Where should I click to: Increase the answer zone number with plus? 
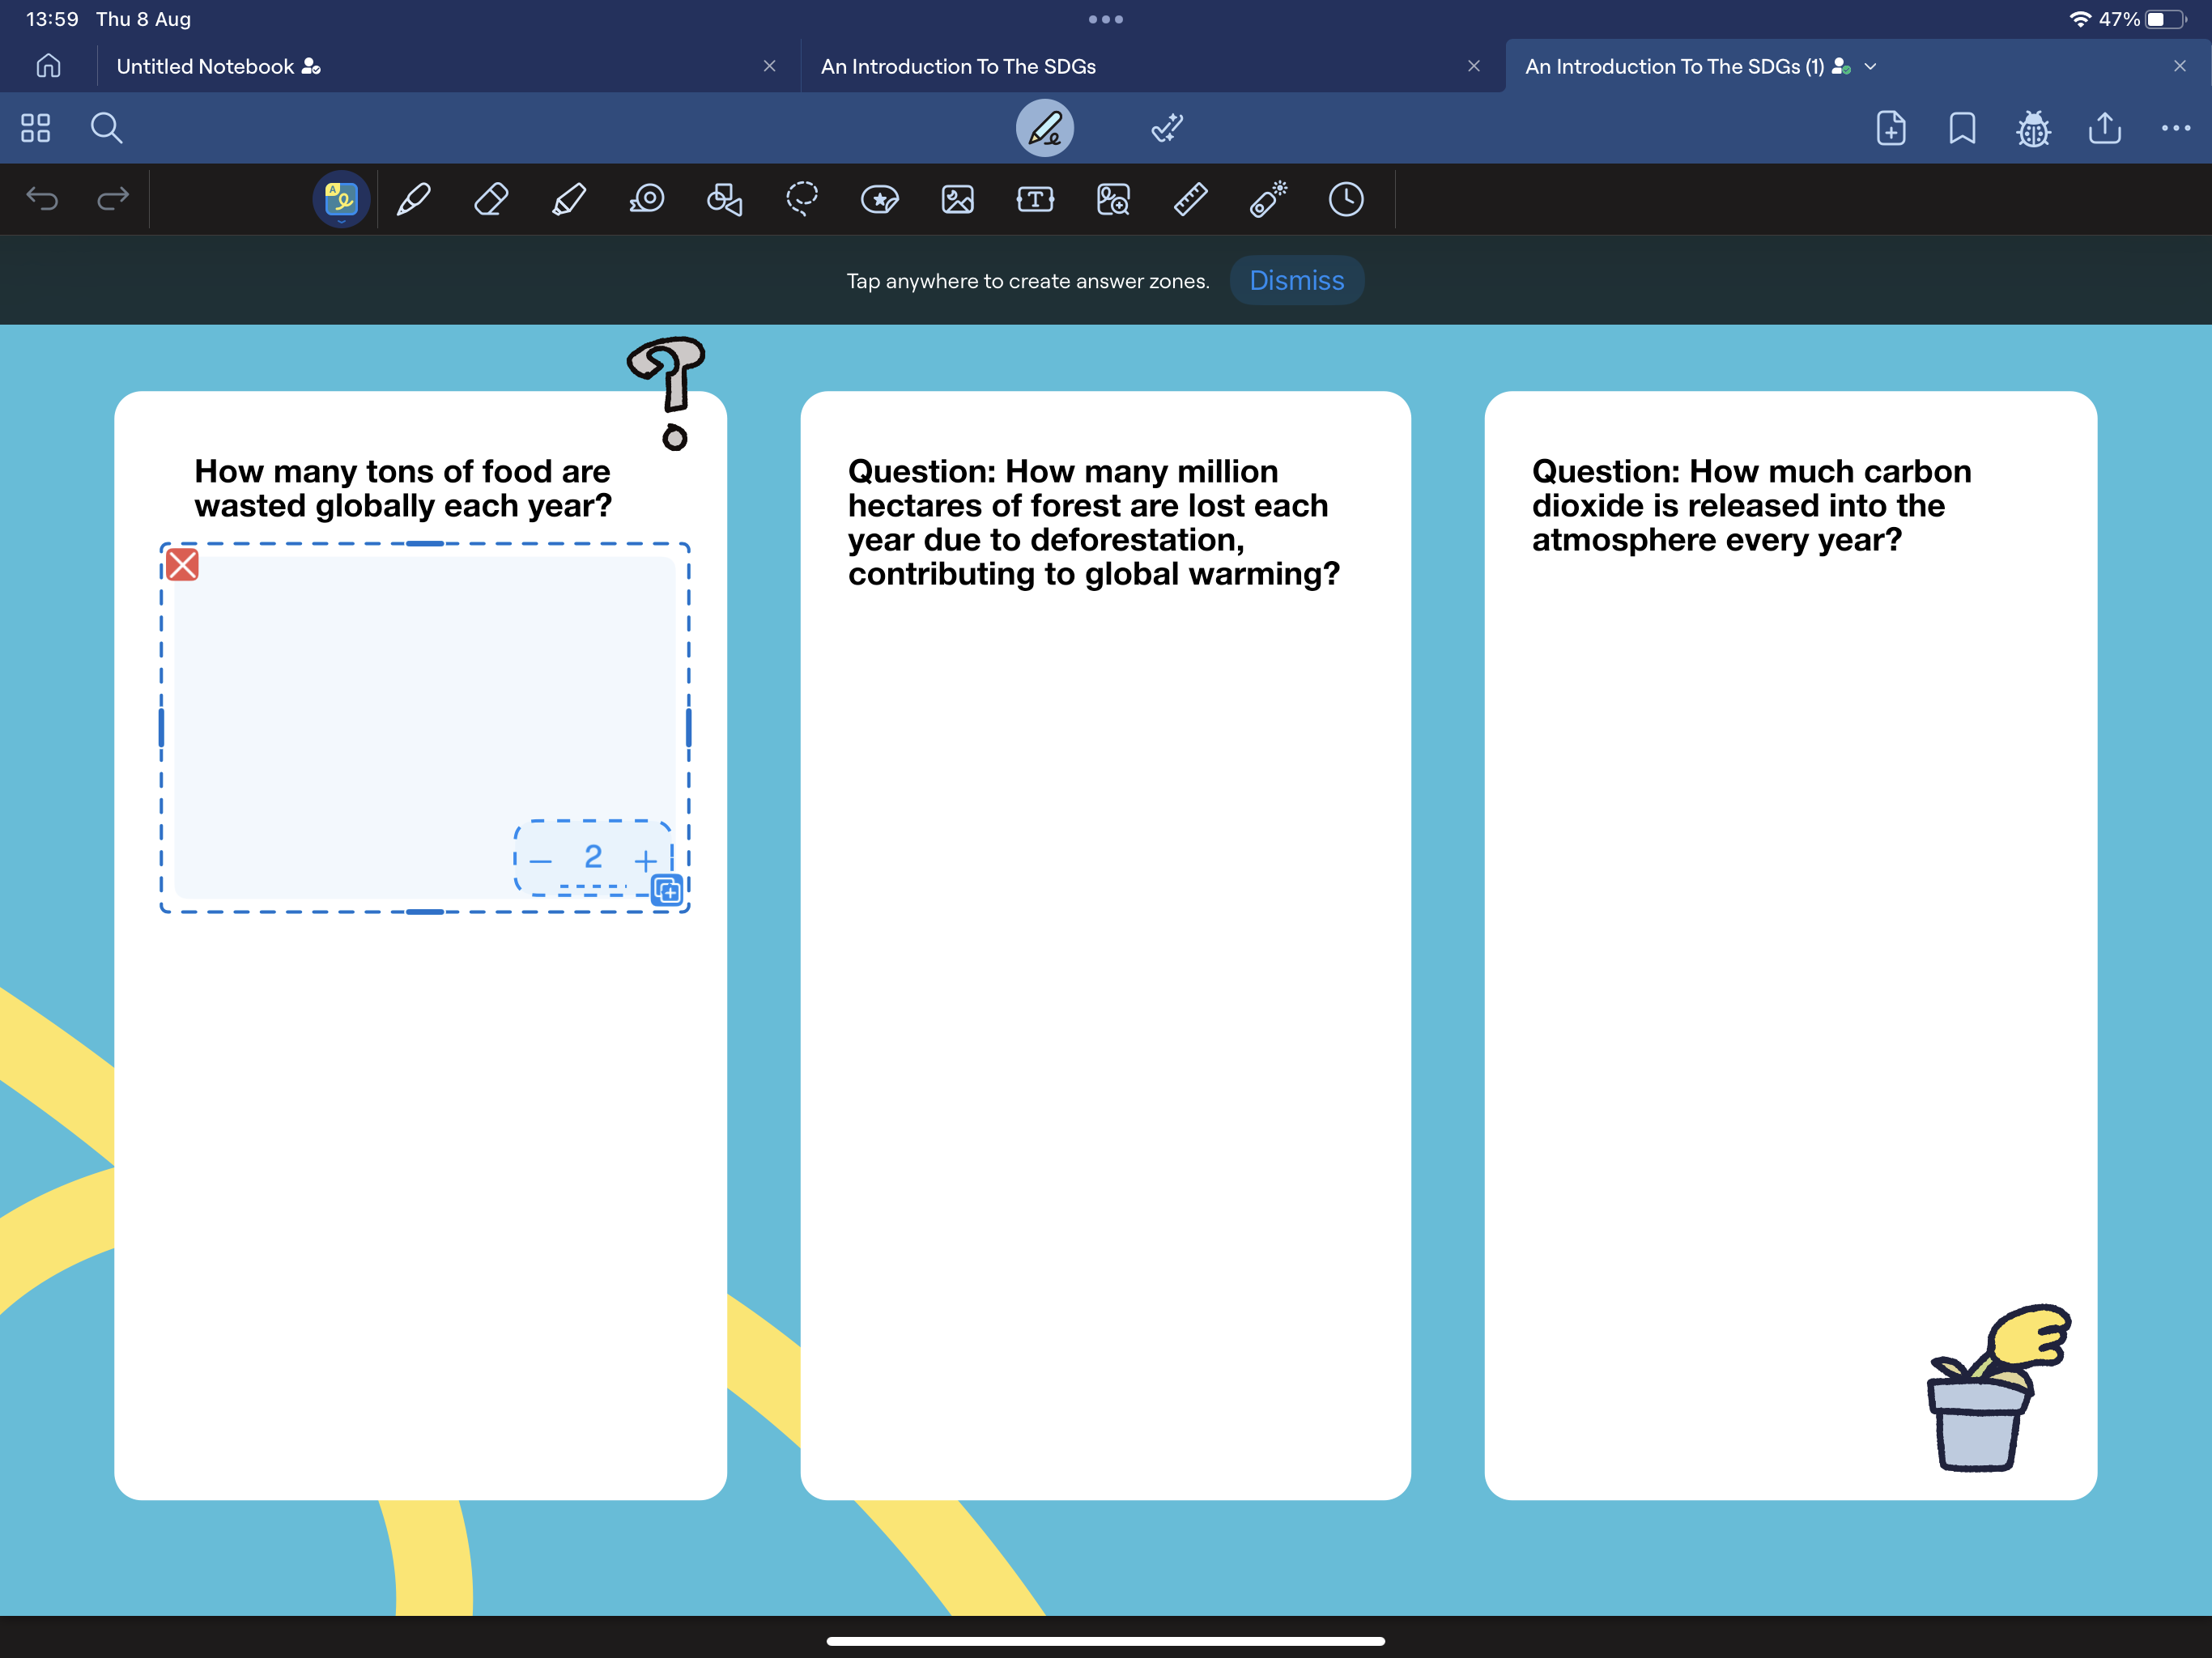tap(646, 860)
